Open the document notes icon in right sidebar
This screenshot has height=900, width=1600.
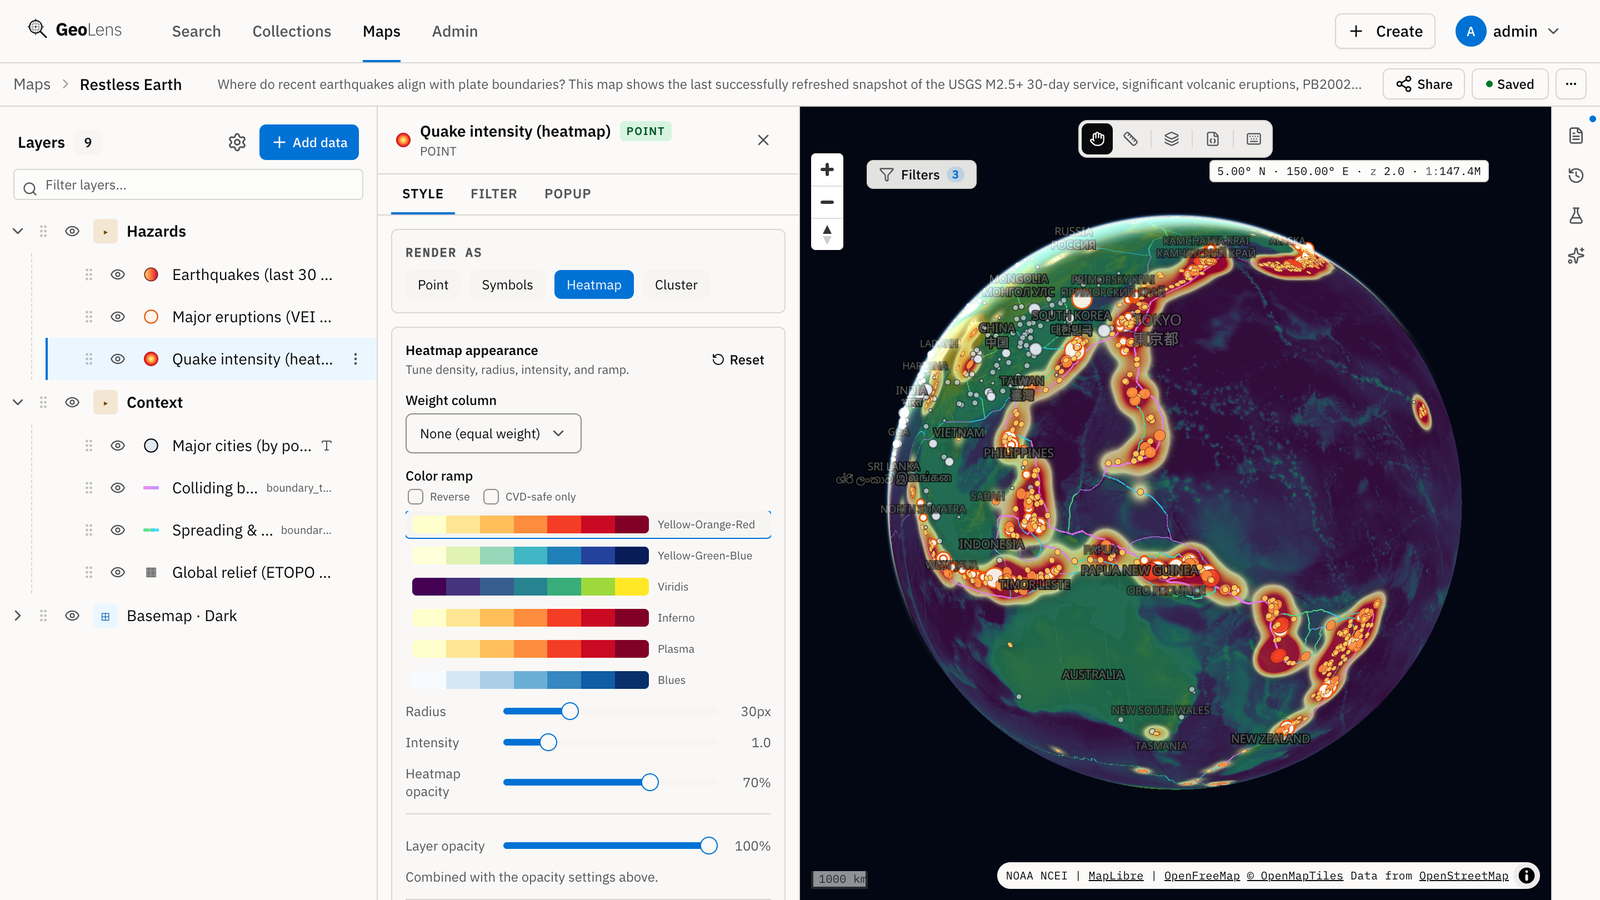(x=1576, y=136)
